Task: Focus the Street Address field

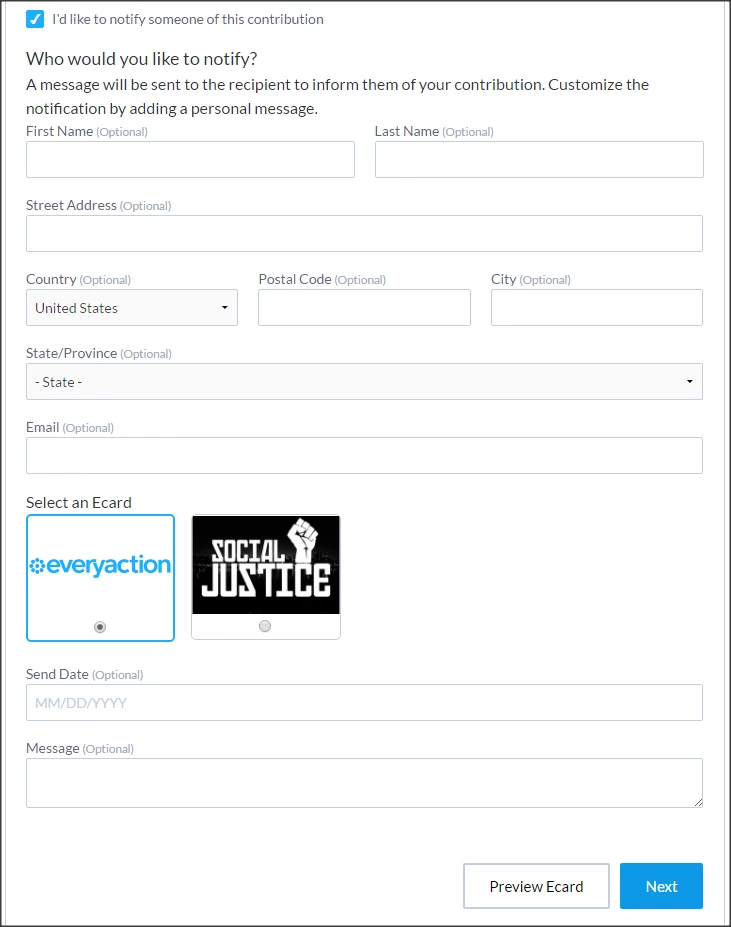Action: click(364, 234)
